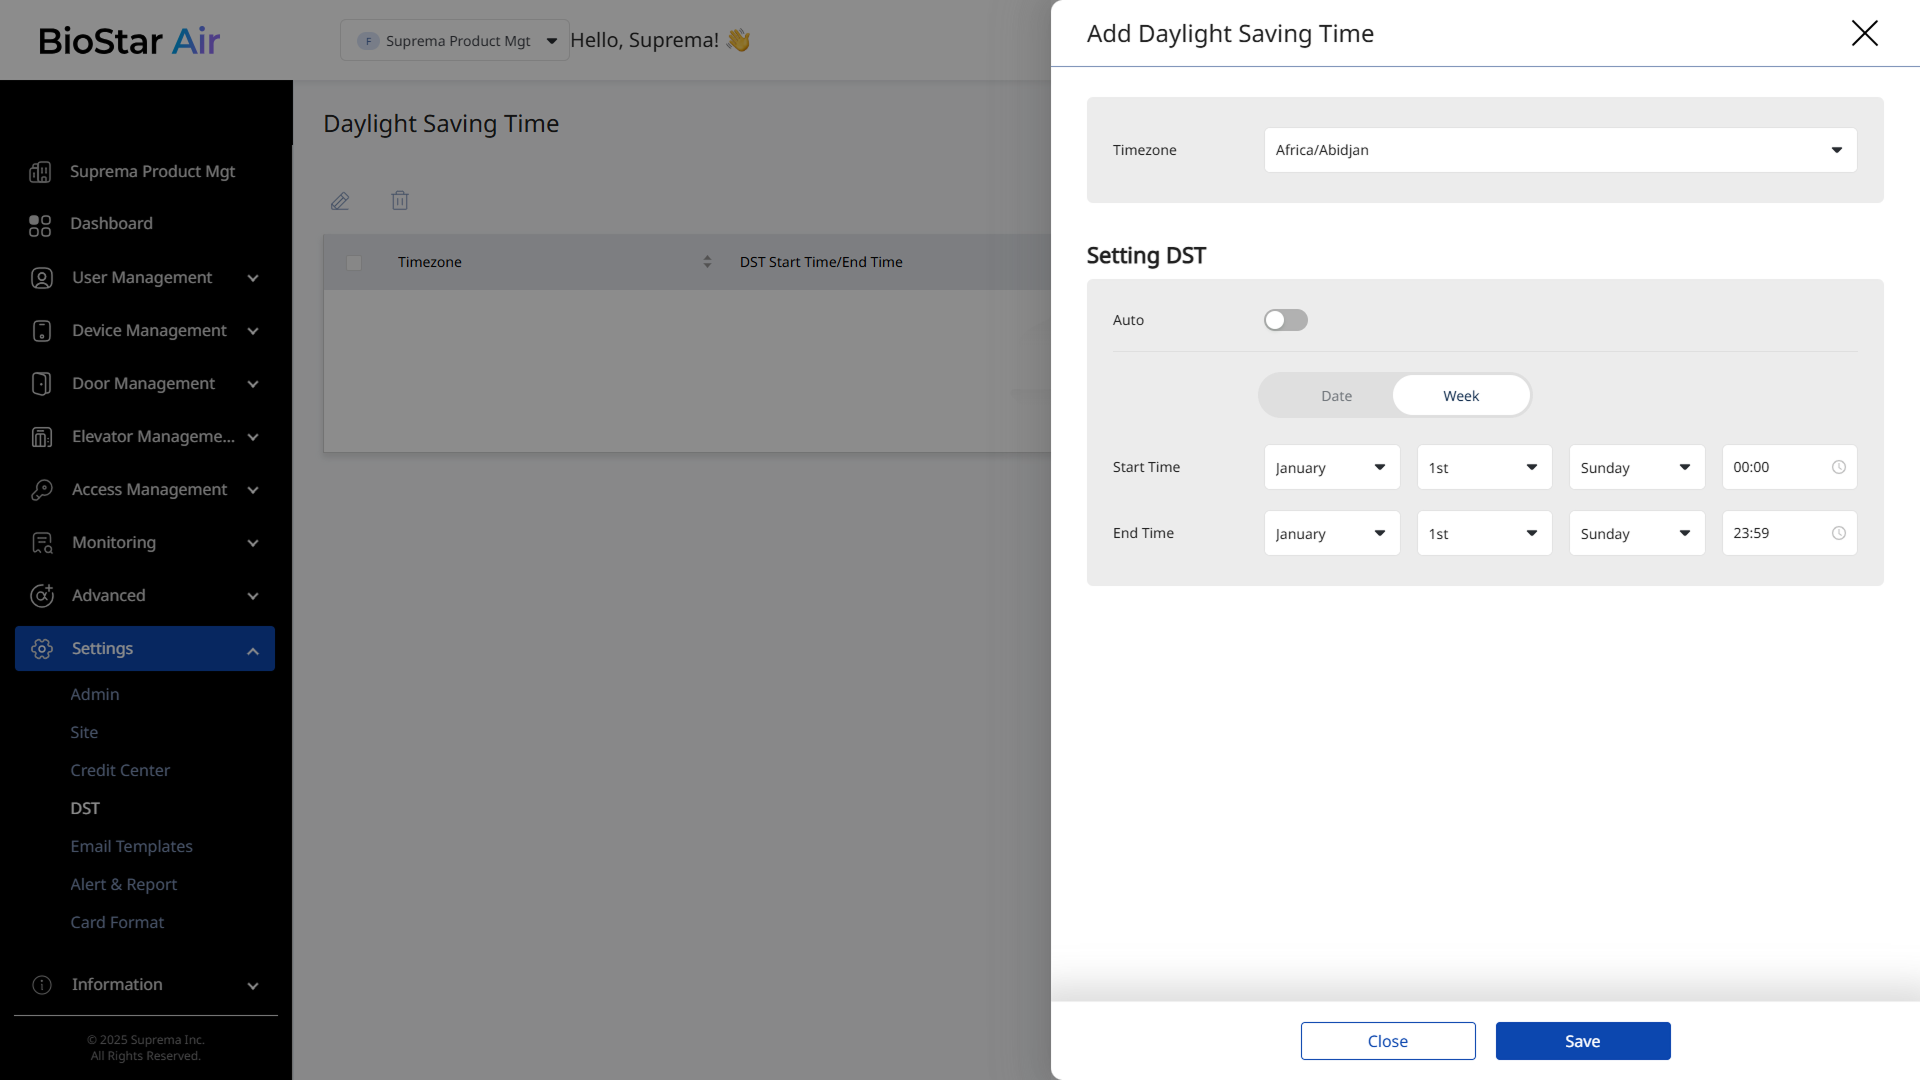The image size is (1920, 1080).
Task: Click the User Management person icon
Action: (x=41, y=278)
